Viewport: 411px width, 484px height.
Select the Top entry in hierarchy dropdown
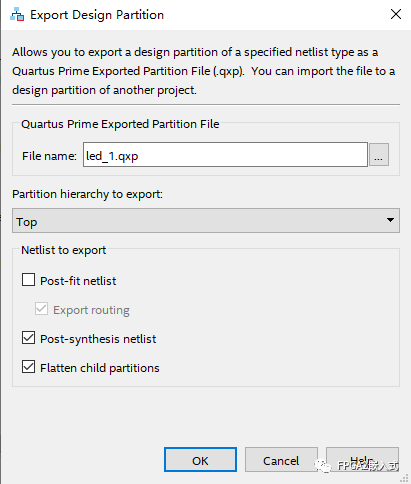click(27, 222)
